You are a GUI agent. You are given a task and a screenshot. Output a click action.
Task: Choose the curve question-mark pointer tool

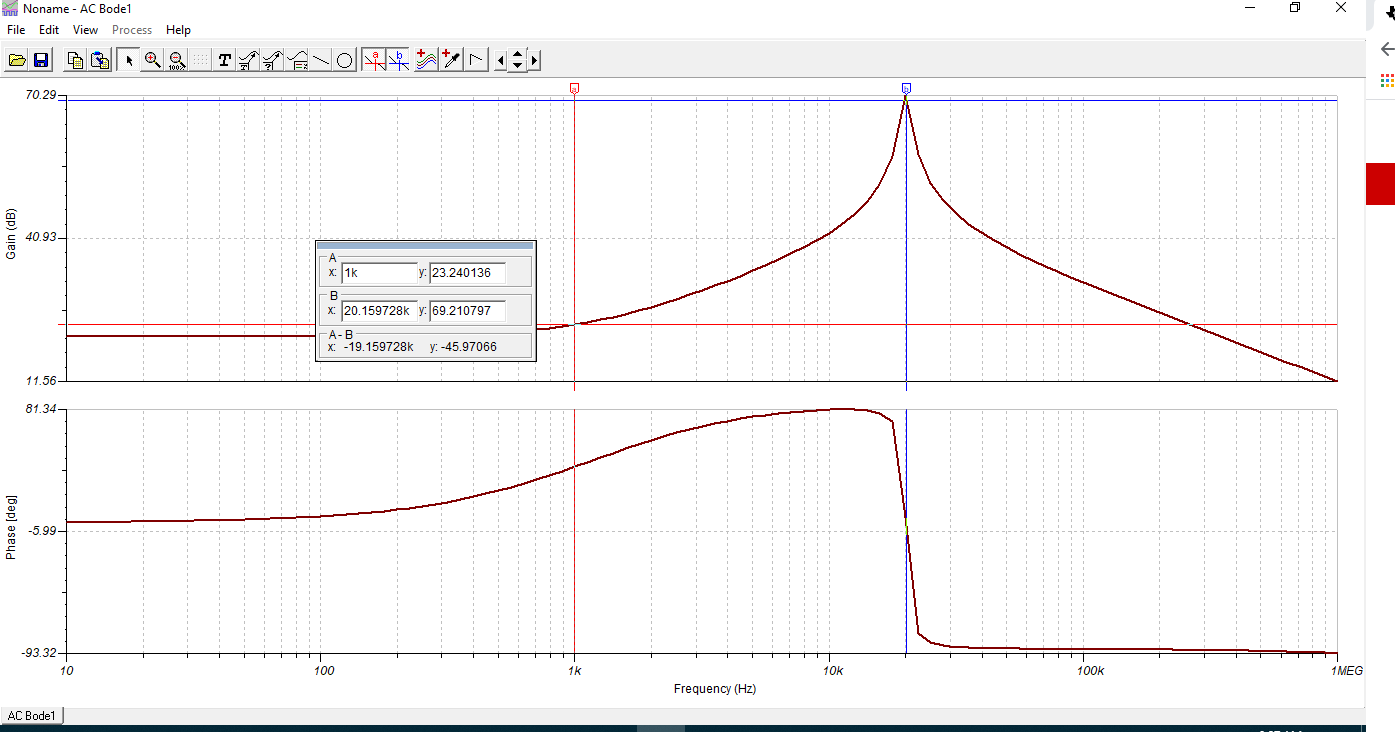(273, 60)
